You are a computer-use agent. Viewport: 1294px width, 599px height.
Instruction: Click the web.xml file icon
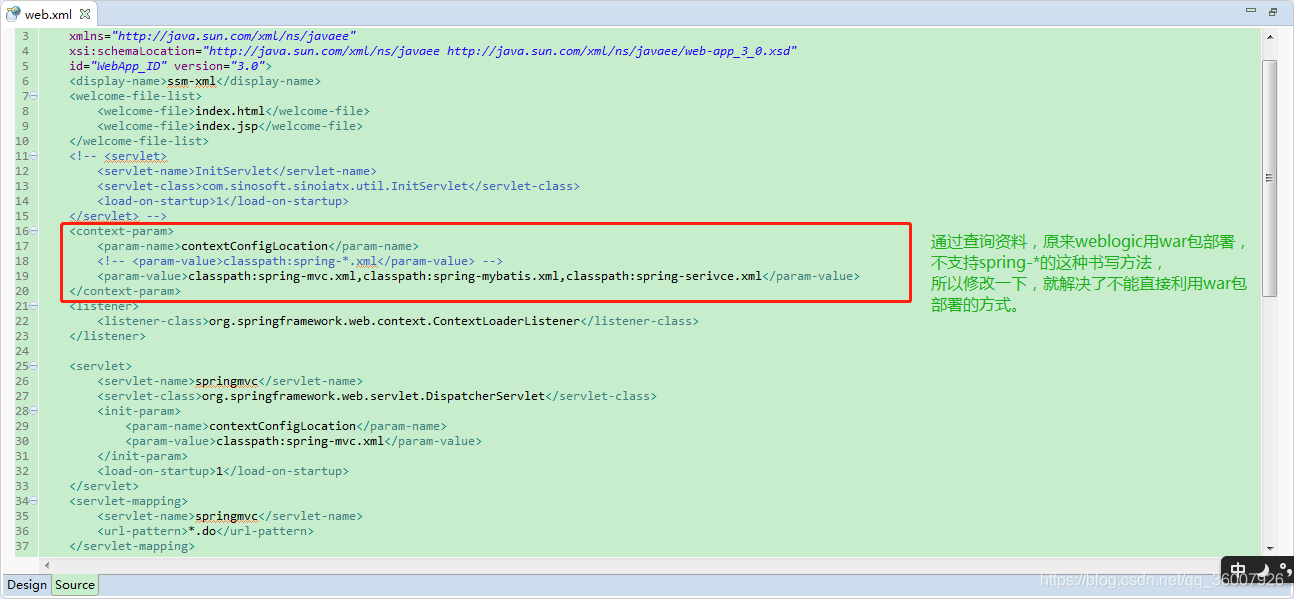13,14
